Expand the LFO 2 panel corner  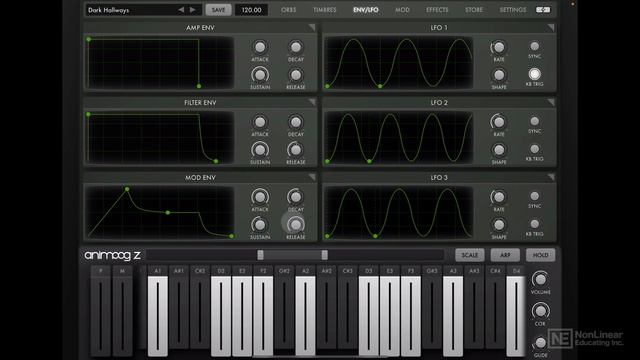point(551,102)
